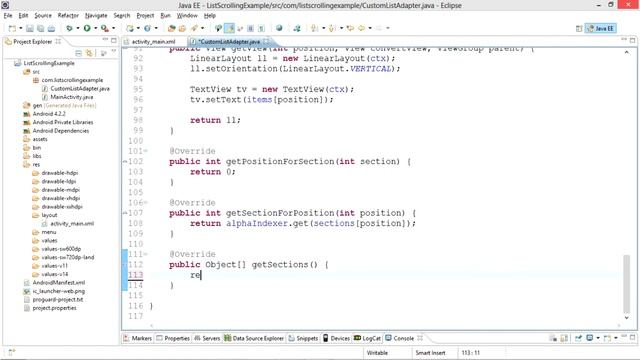
Task: Click the Last Edit Location toolbar icon
Action: click(x=350, y=28)
